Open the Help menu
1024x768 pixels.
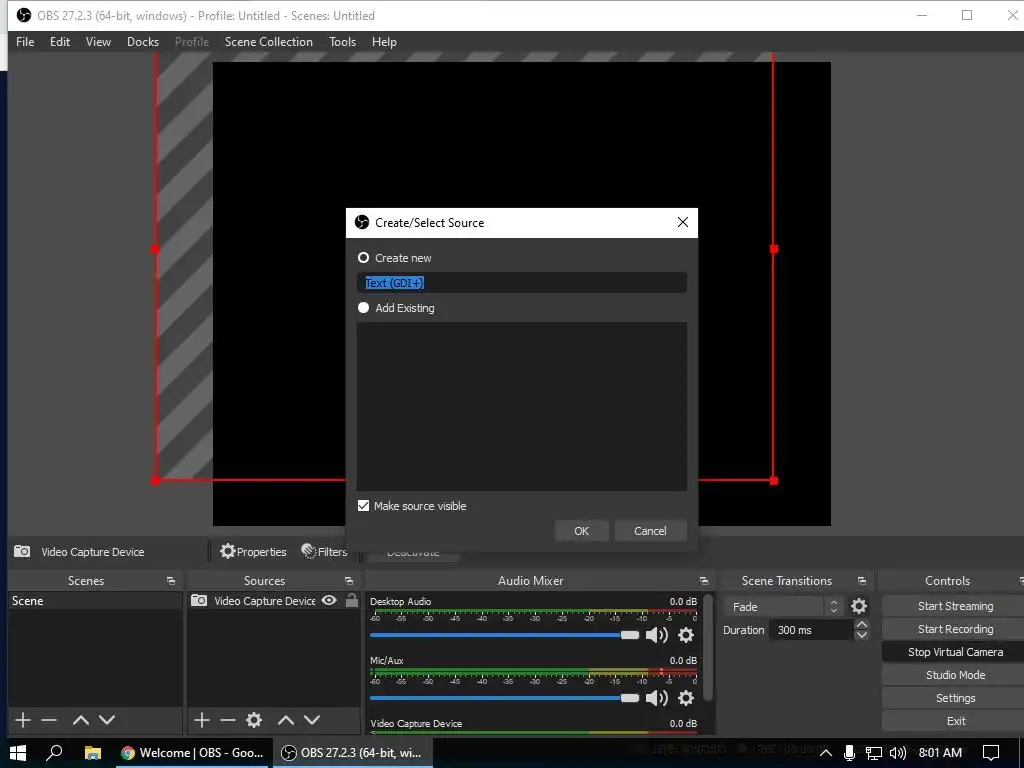384,42
